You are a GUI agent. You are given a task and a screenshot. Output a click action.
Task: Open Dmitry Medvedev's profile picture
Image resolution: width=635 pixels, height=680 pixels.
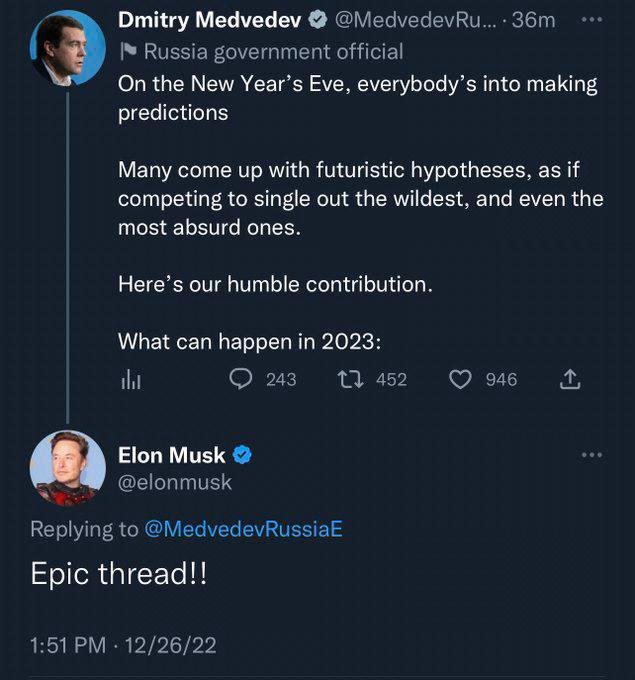(x=67, y=48)
